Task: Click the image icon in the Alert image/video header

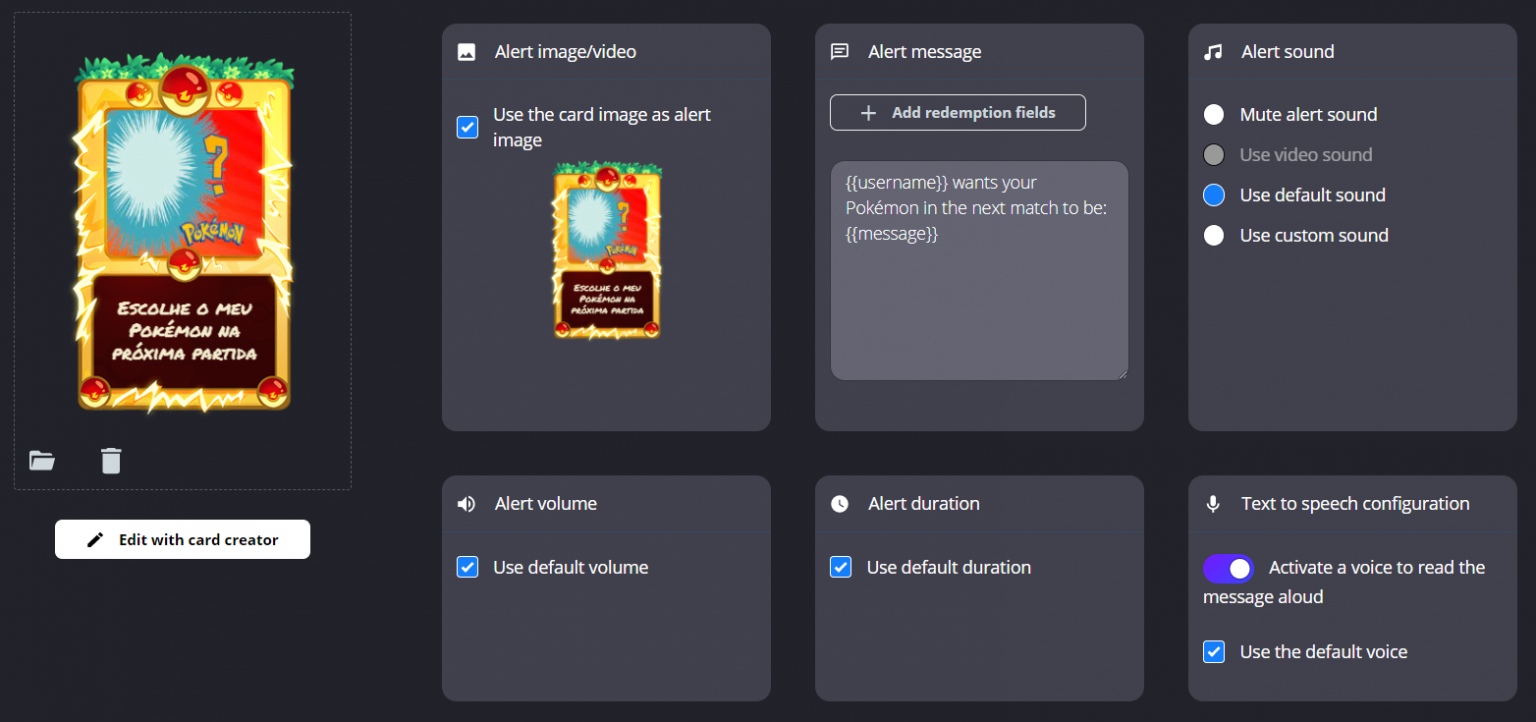Action: pos(466,51)
